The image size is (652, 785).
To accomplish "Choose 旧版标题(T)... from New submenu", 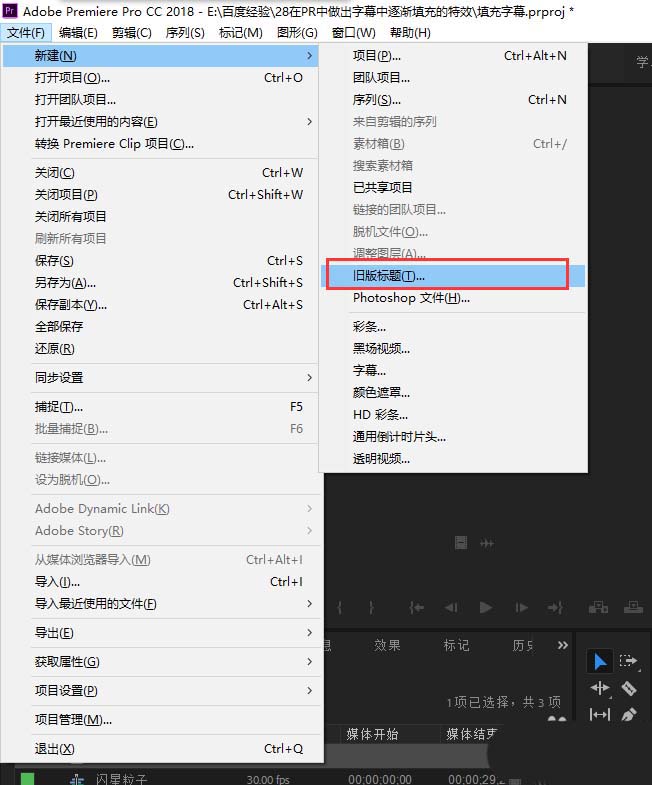I will pos(453,276).
